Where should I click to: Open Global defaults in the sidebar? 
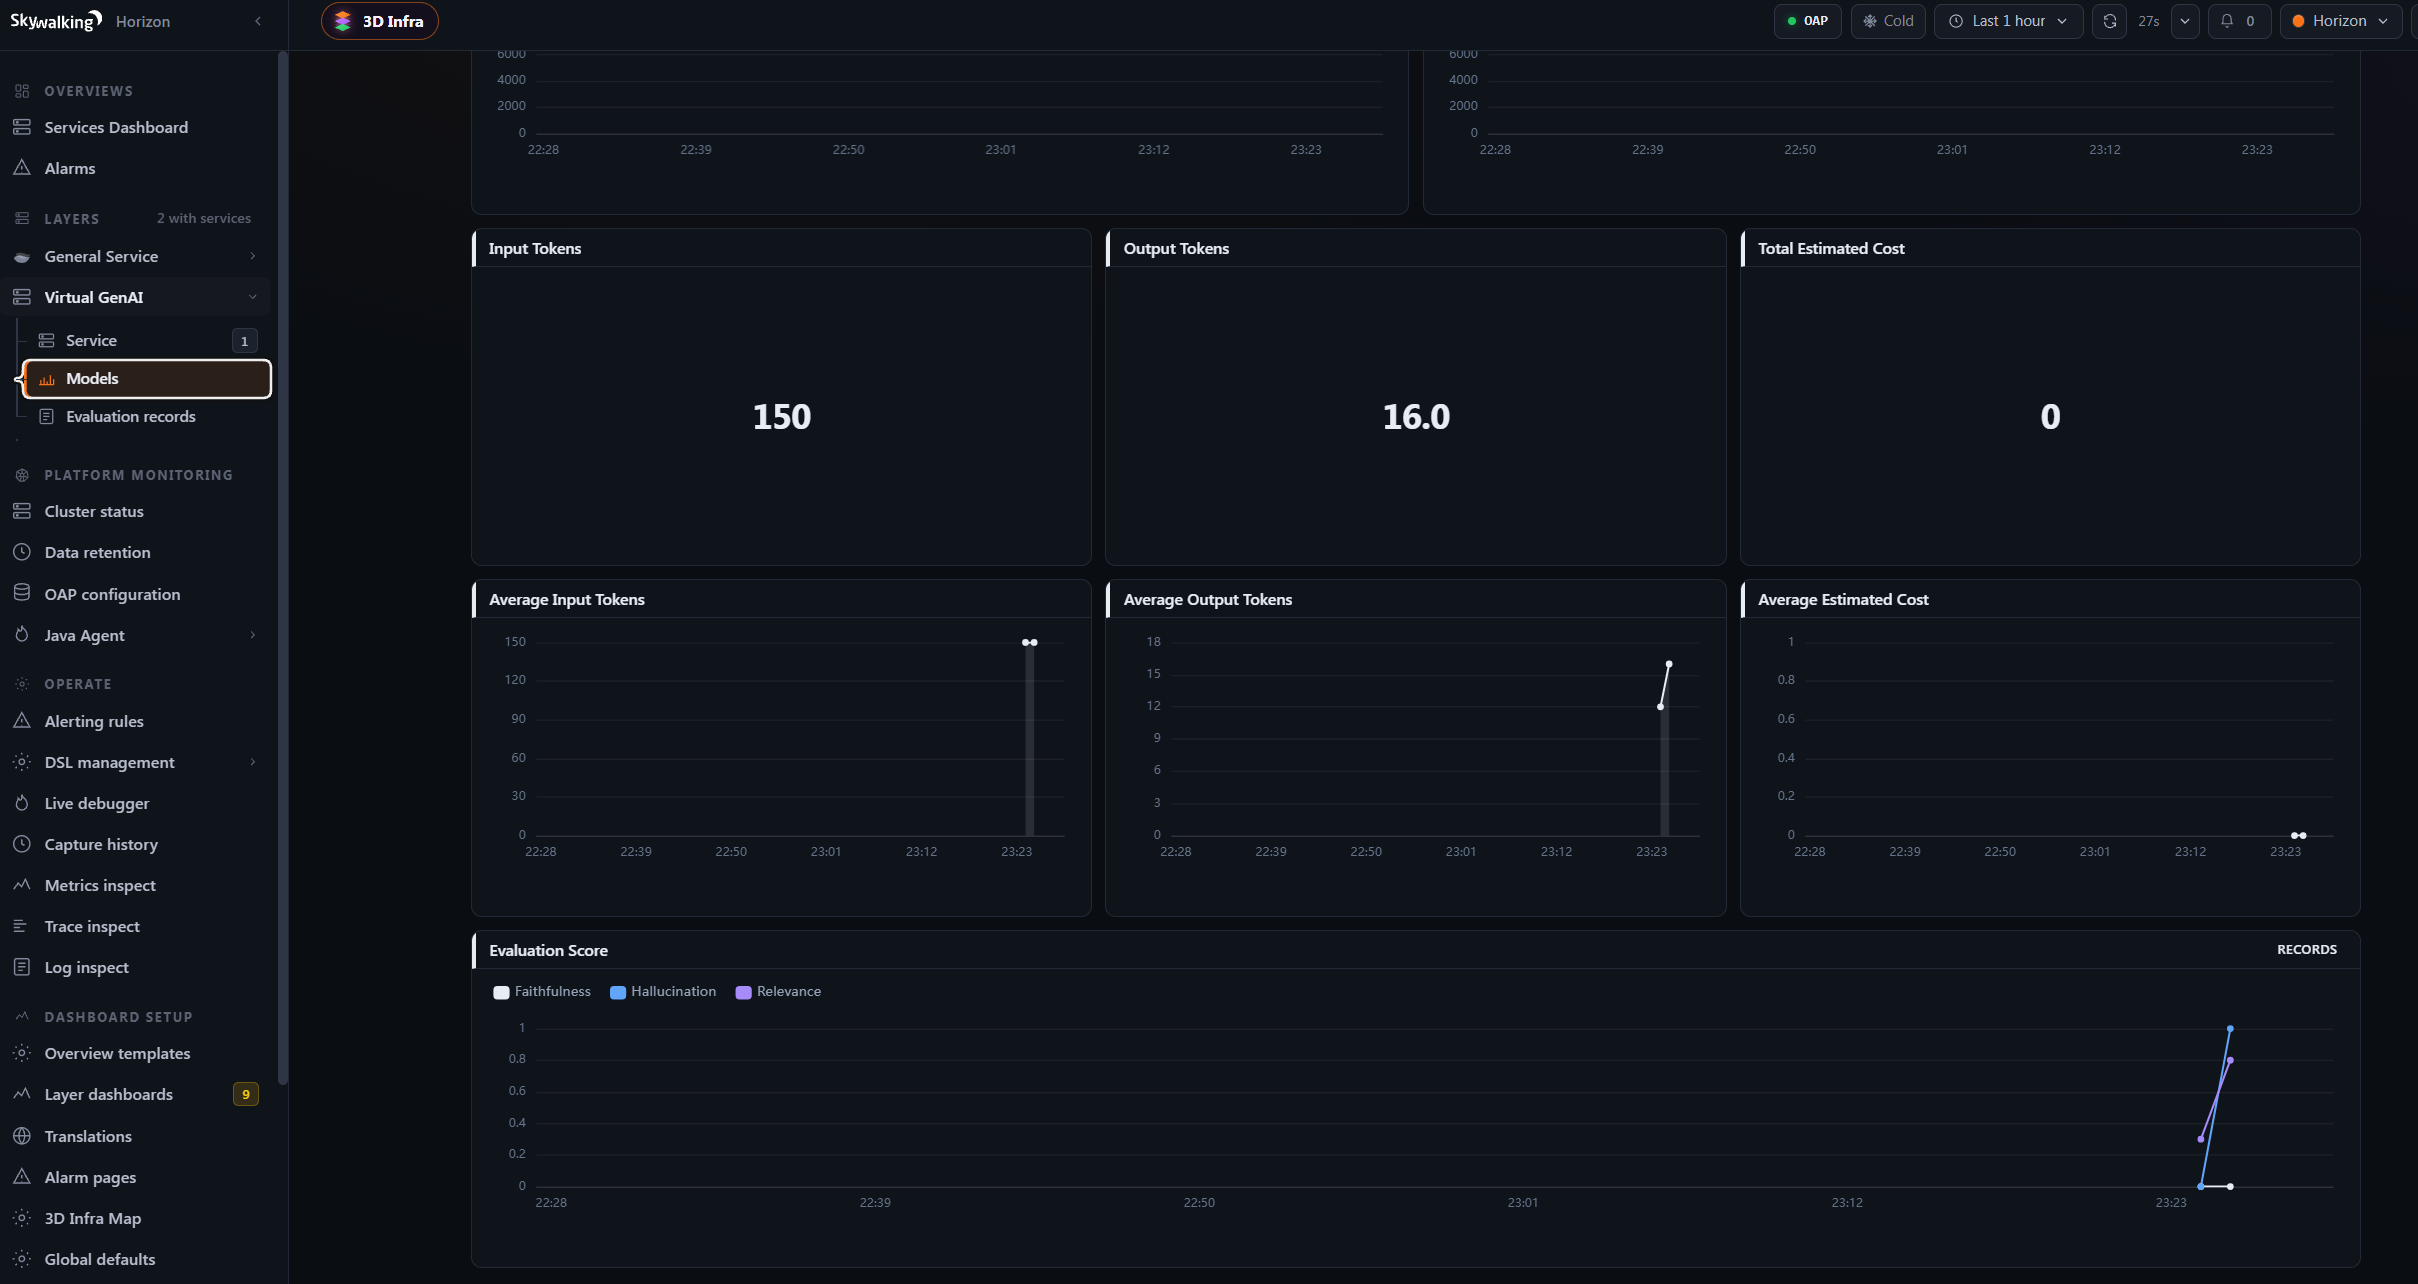coord(136,1259)
